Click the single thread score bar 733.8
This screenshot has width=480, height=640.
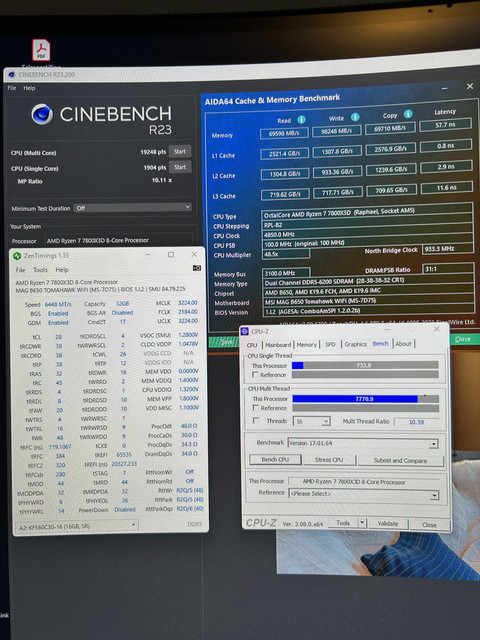[x=365, y=365]
